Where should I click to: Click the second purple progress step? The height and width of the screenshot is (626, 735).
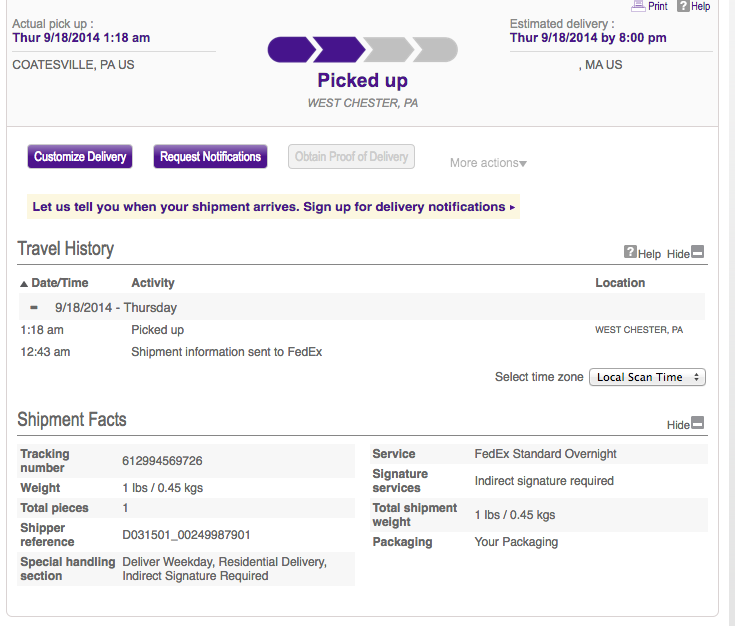click(x=337, y=50)
